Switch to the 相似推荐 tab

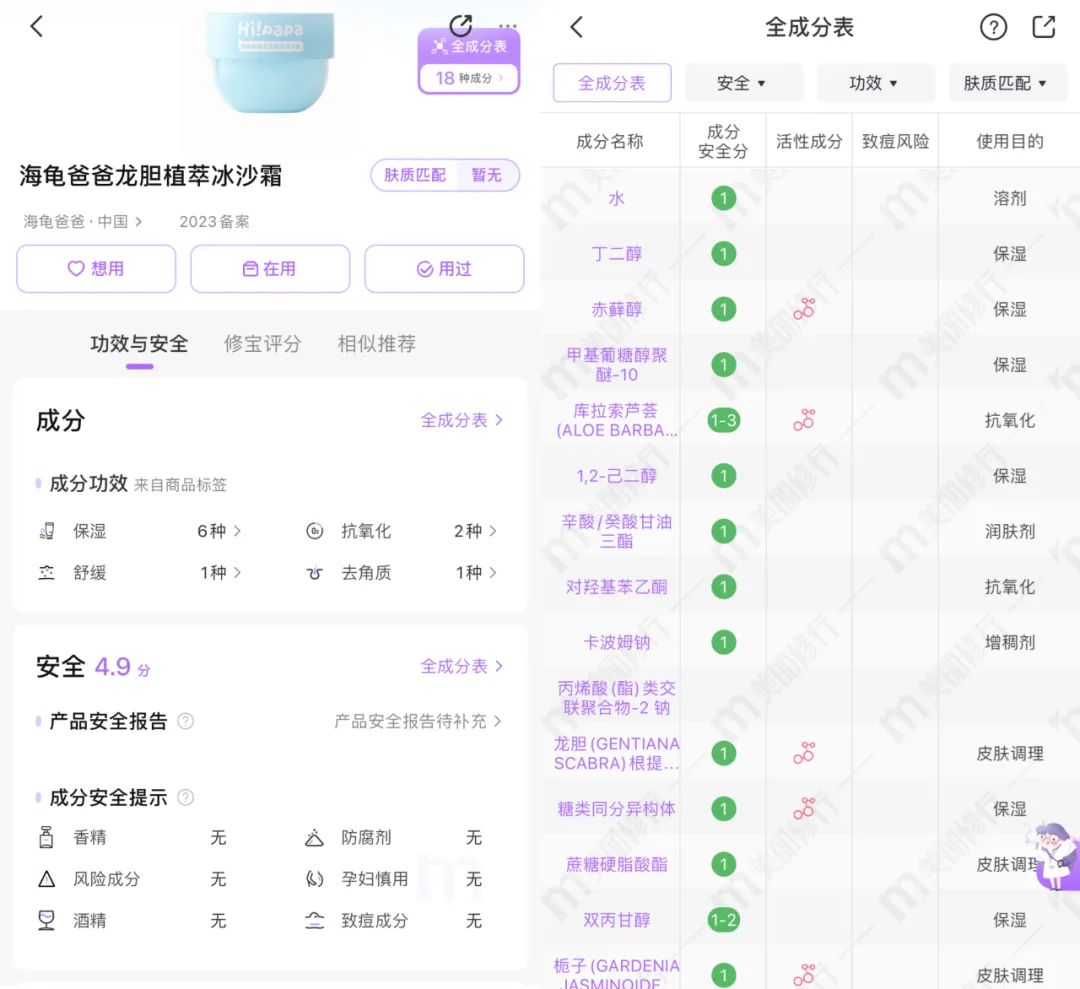tap(376, 344)
